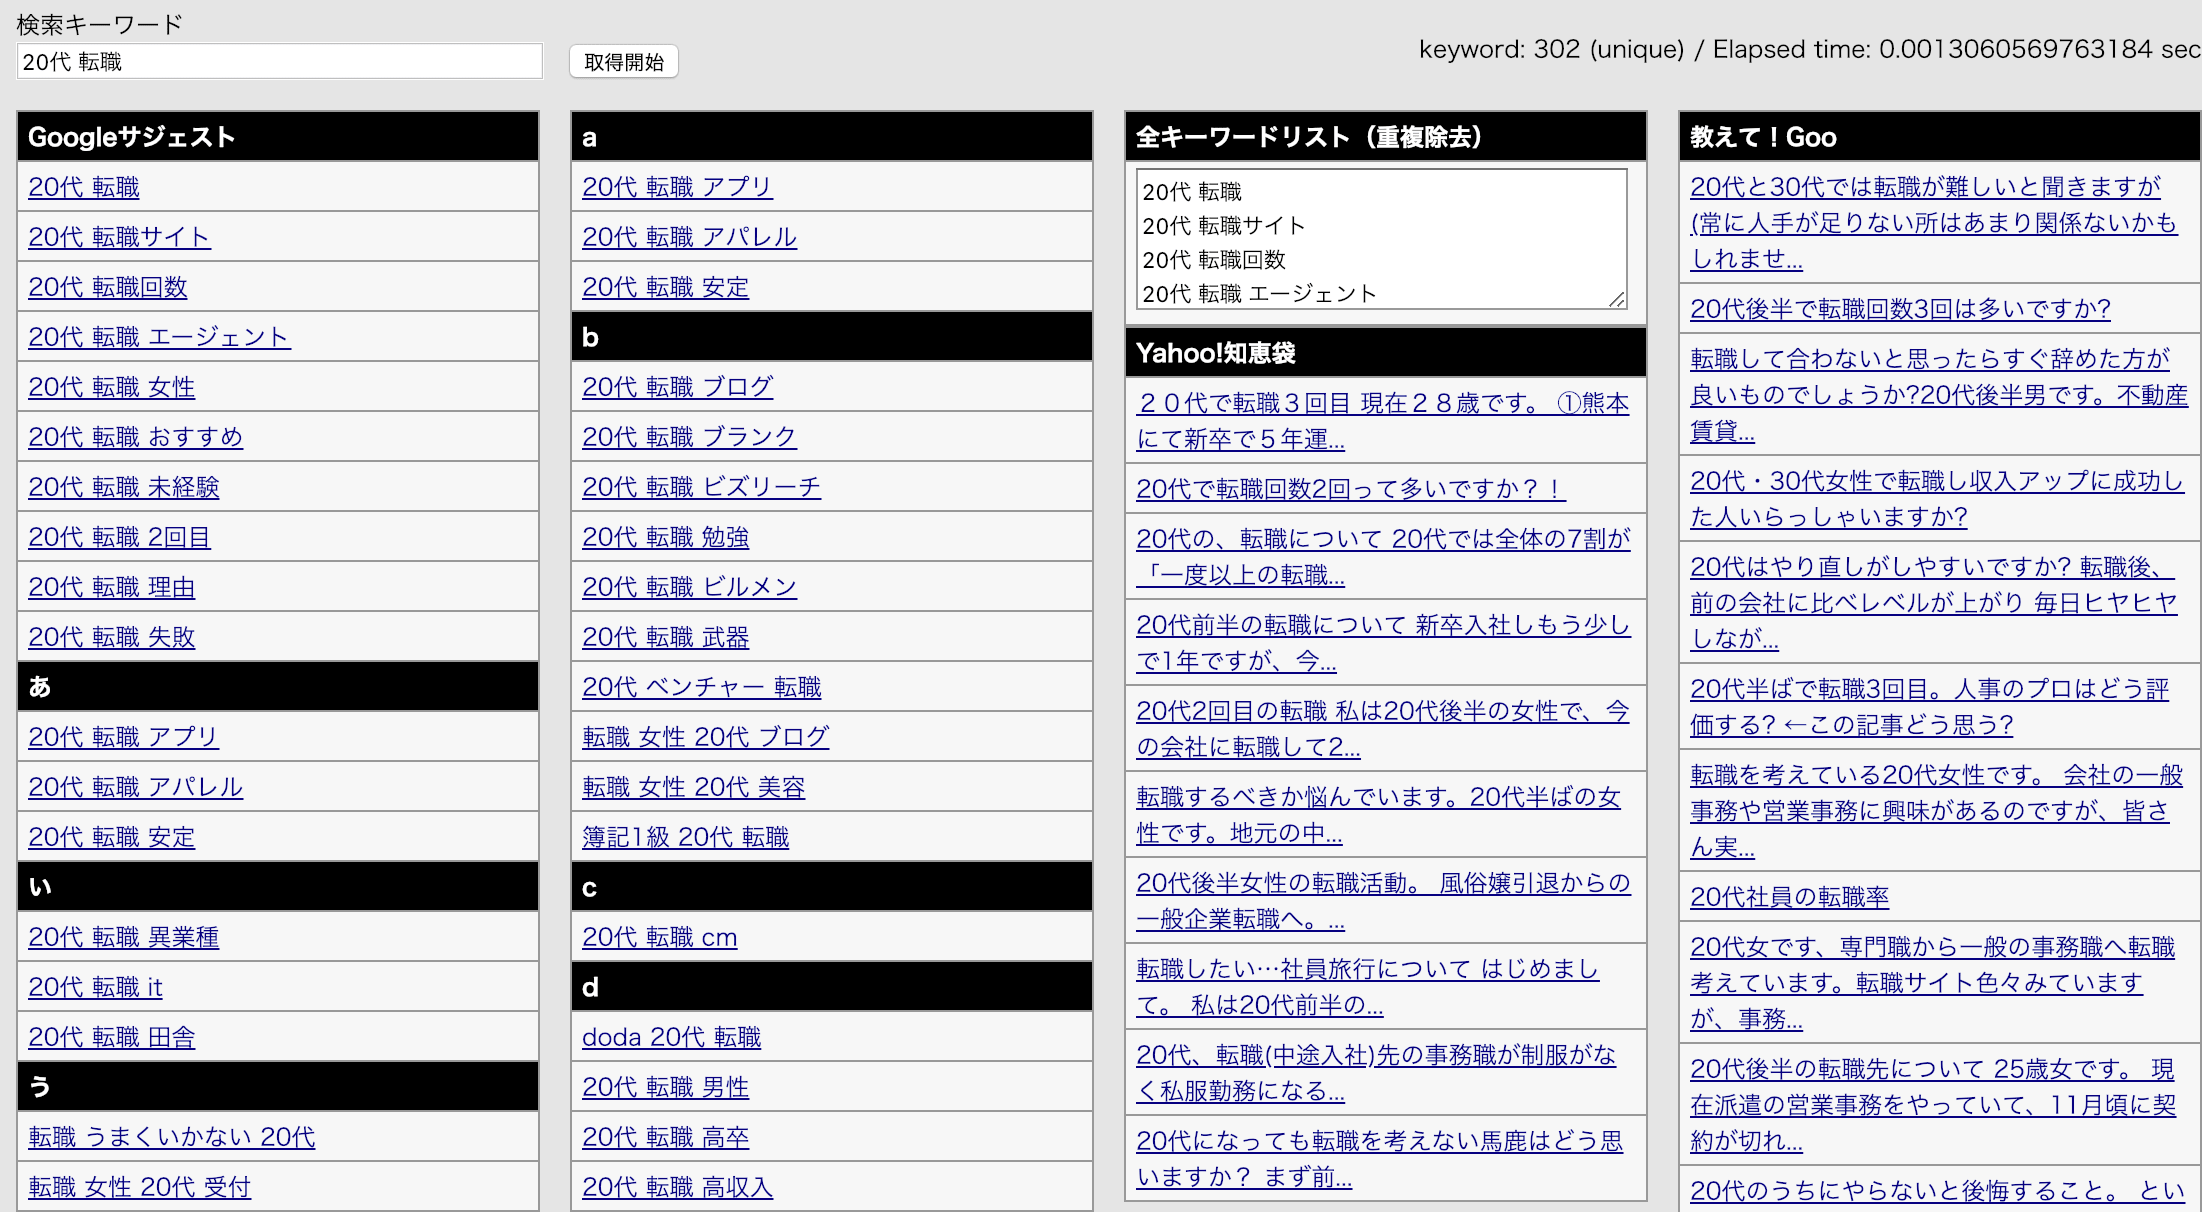
Task: Open 転職 女性 20代 ブログ link
Action: (x=706, y=737)
